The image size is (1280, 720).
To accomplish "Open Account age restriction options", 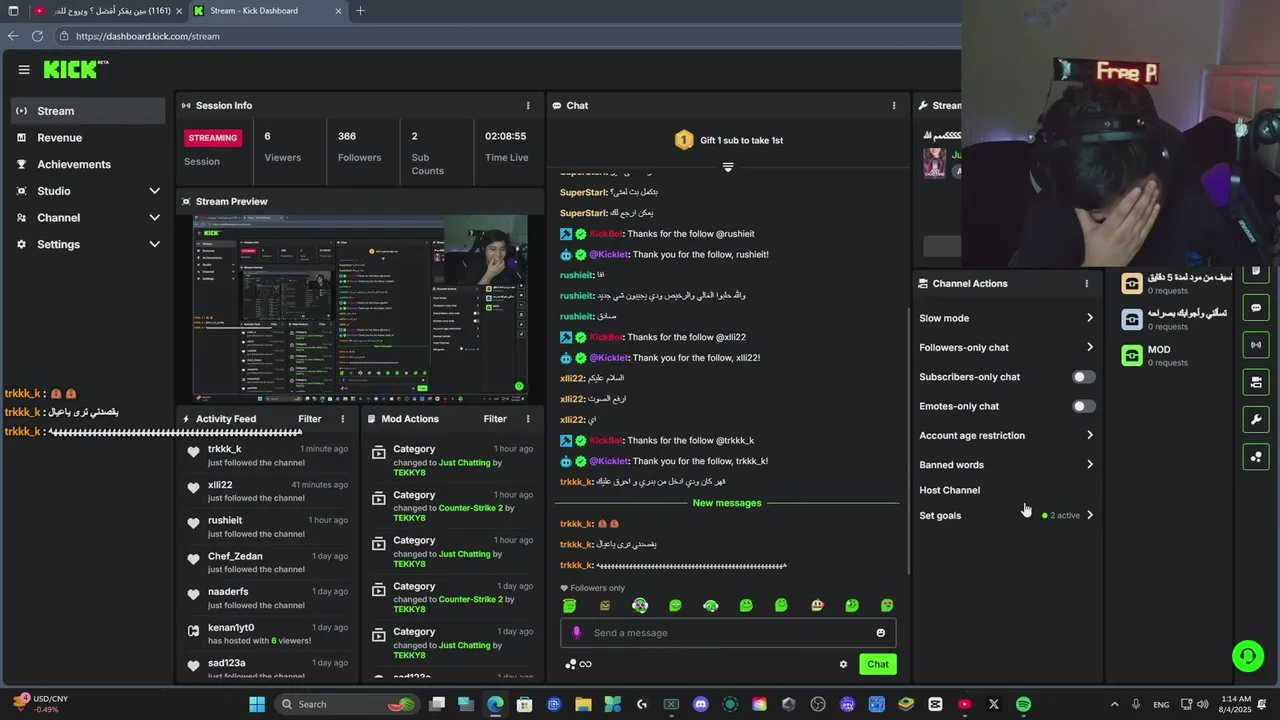I will pyautogui.click(x=1006, y=435).
